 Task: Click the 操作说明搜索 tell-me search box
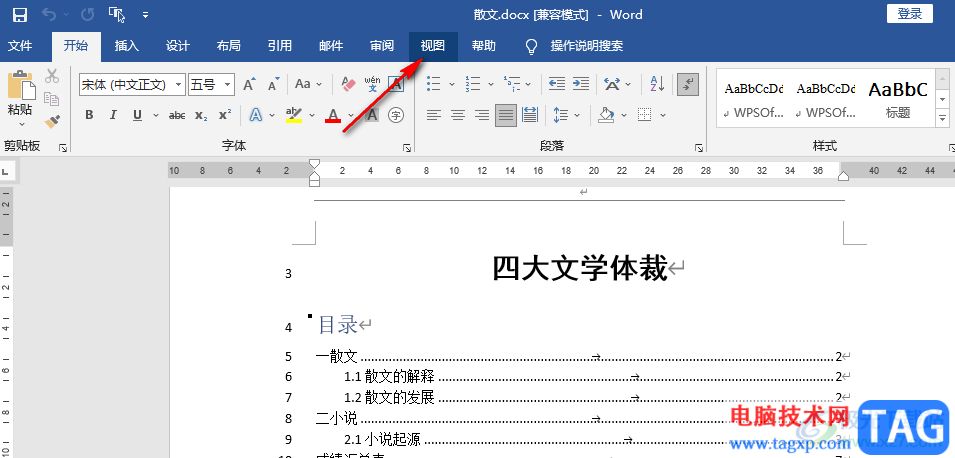coord(587,46)
